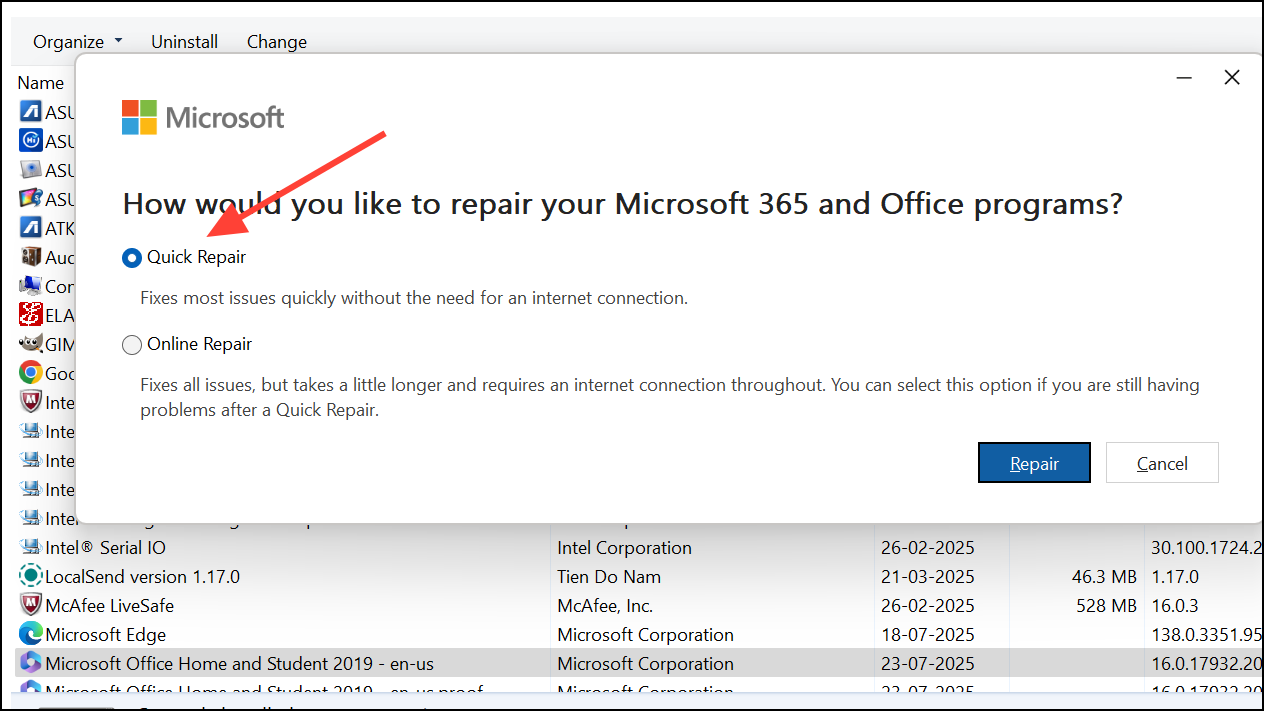Viewport: 1264px width, 711px height.
Task: Click the Change menu item
Action: coord(276,41)
